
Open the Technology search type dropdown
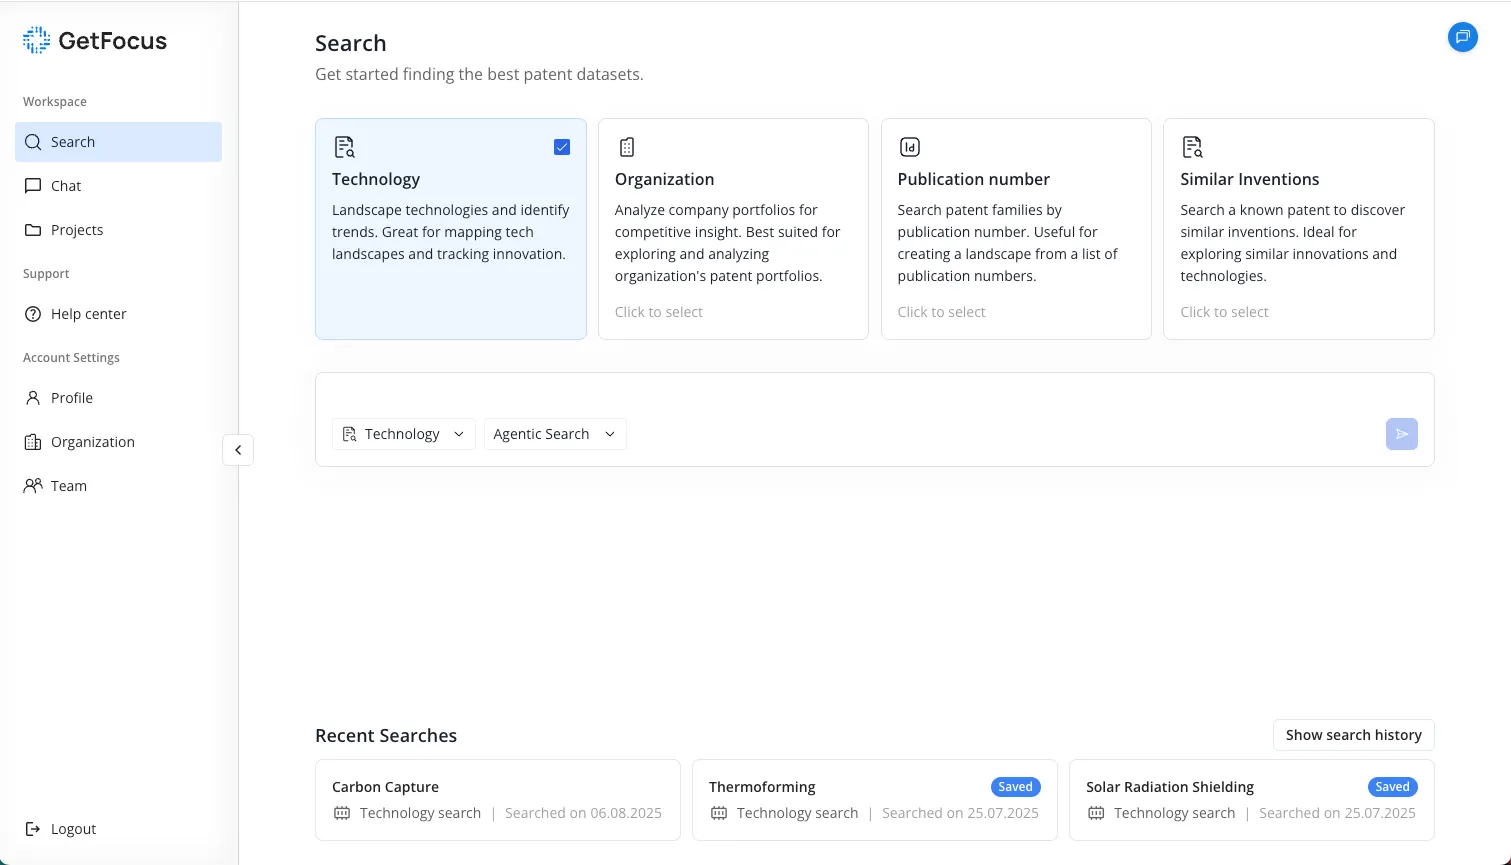[404, 434]
